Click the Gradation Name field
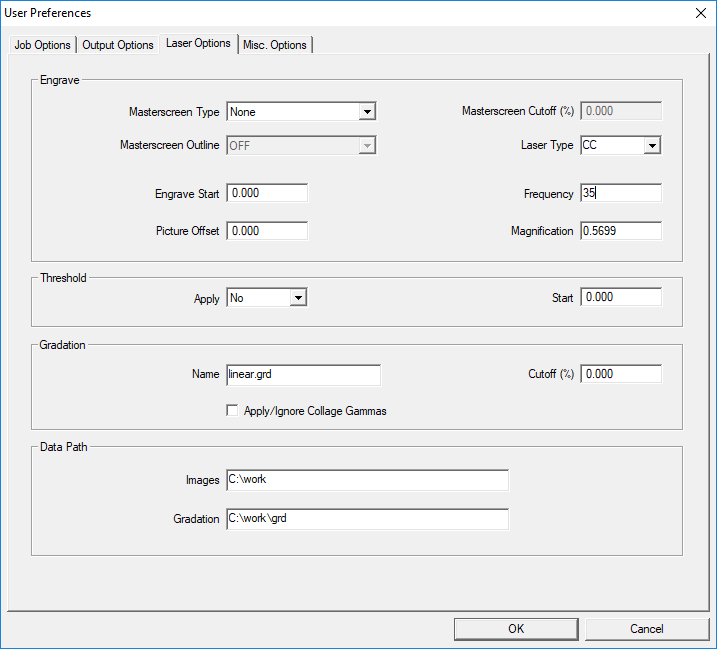The image size is (717, 649). (303, 374)
